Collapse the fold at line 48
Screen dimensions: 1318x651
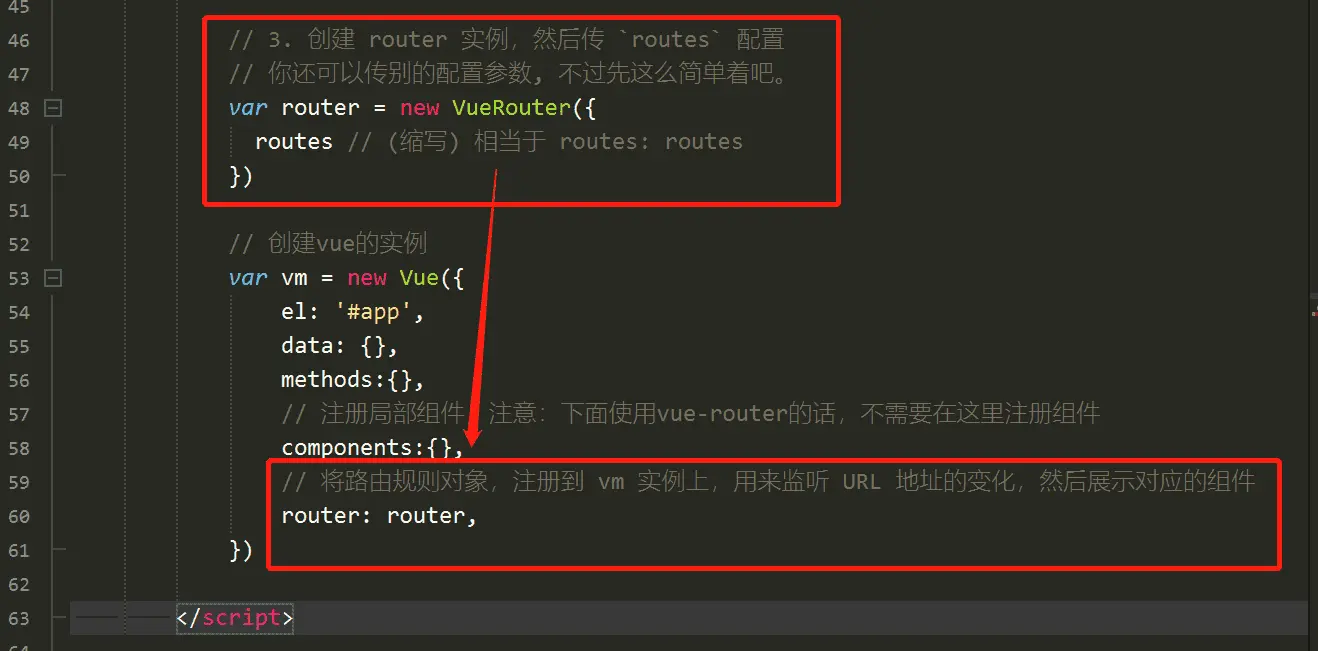point(53,108)
